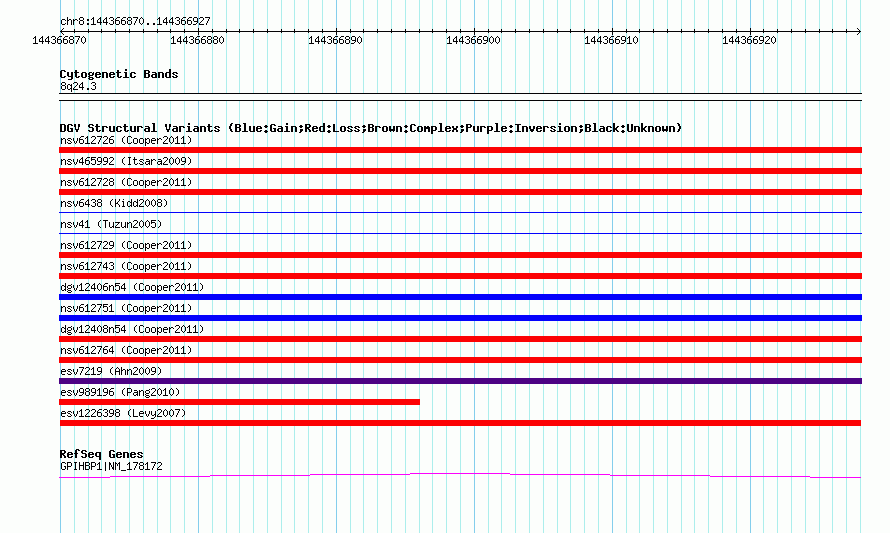Click ruler position 144366880
This screenshot has width=890, height=533.
pyautogui.click(x=198, y=40)
